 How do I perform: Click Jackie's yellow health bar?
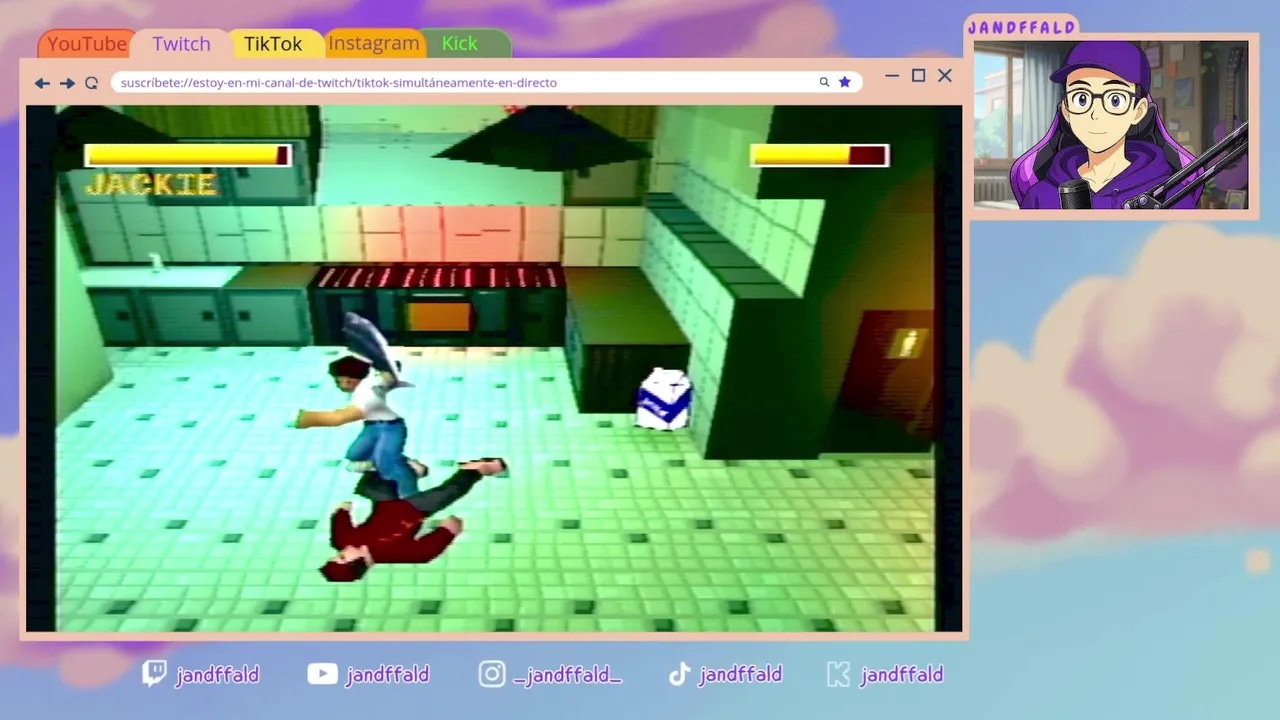(x=188, y=155)
